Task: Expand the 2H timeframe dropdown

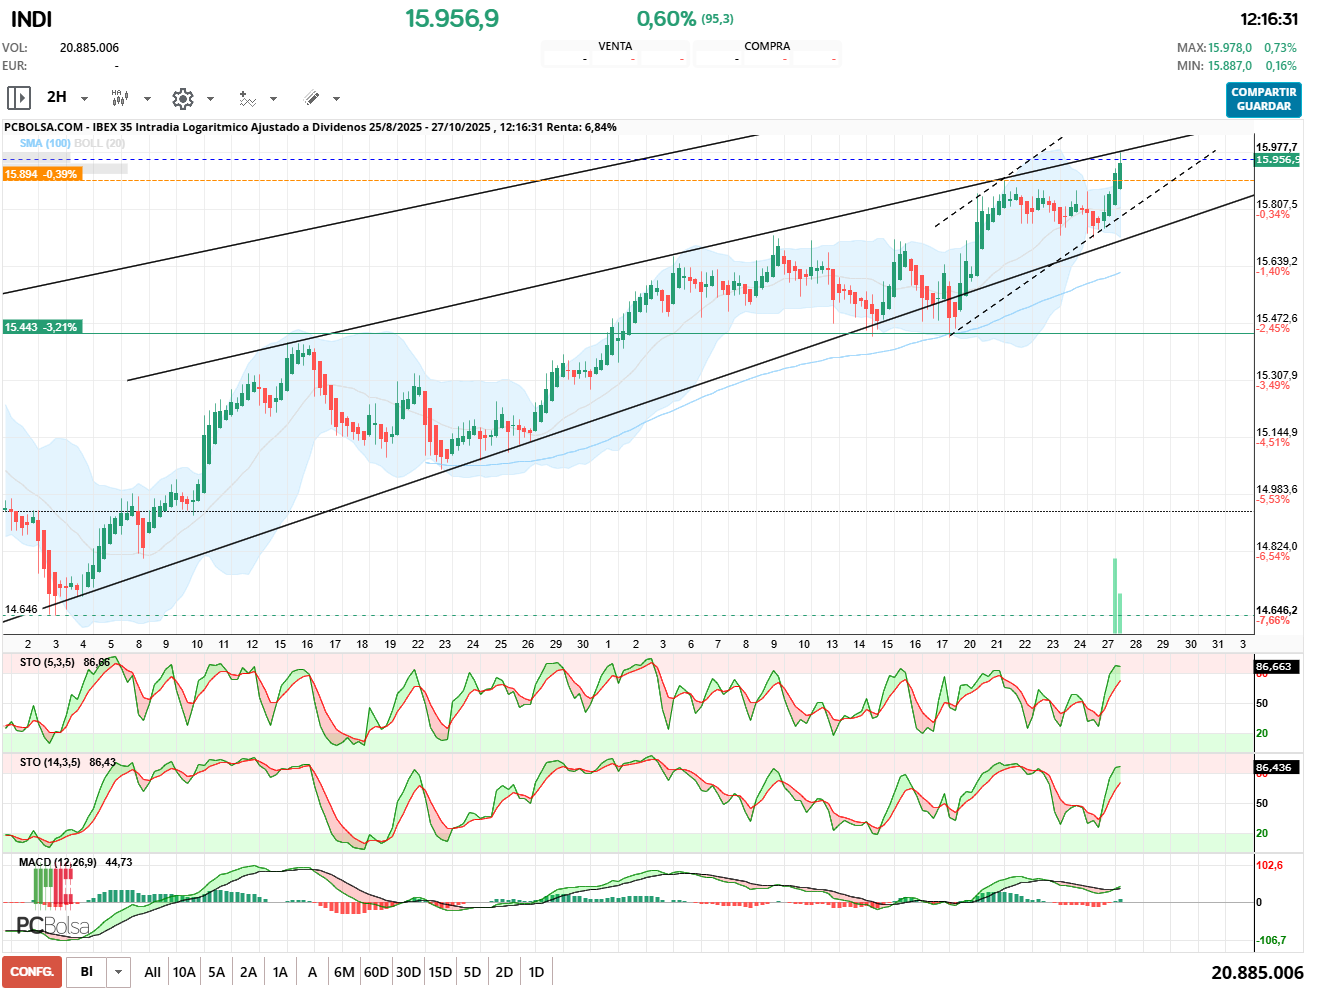Action: point(84,99)
